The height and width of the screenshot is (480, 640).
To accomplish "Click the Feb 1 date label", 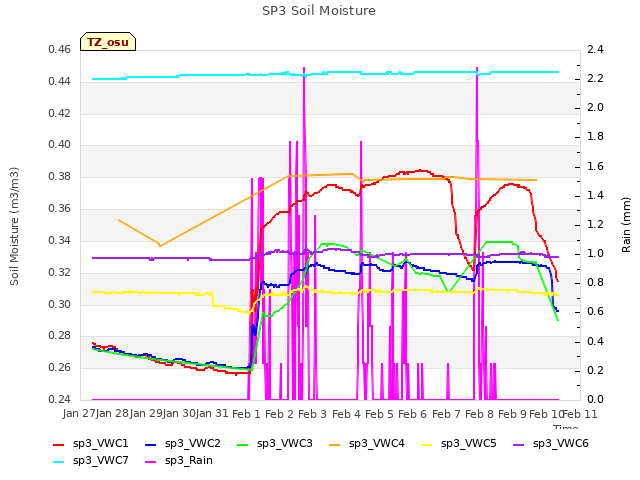I will 246,414.
